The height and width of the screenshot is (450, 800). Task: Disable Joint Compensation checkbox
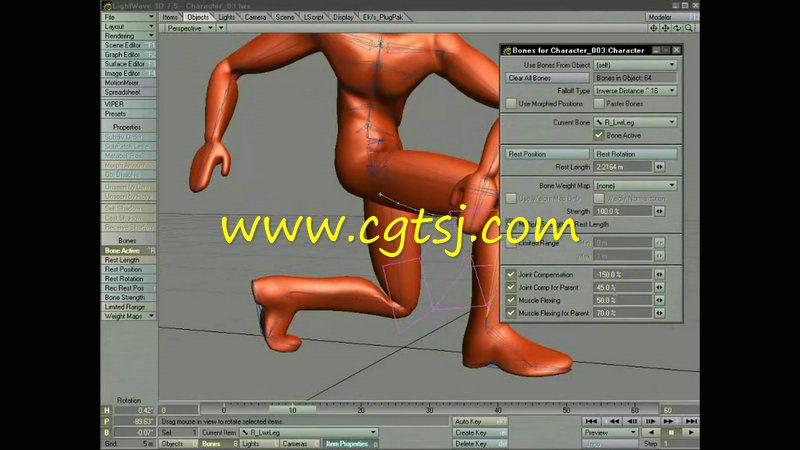pyautogui.click(x=511, y=274)
